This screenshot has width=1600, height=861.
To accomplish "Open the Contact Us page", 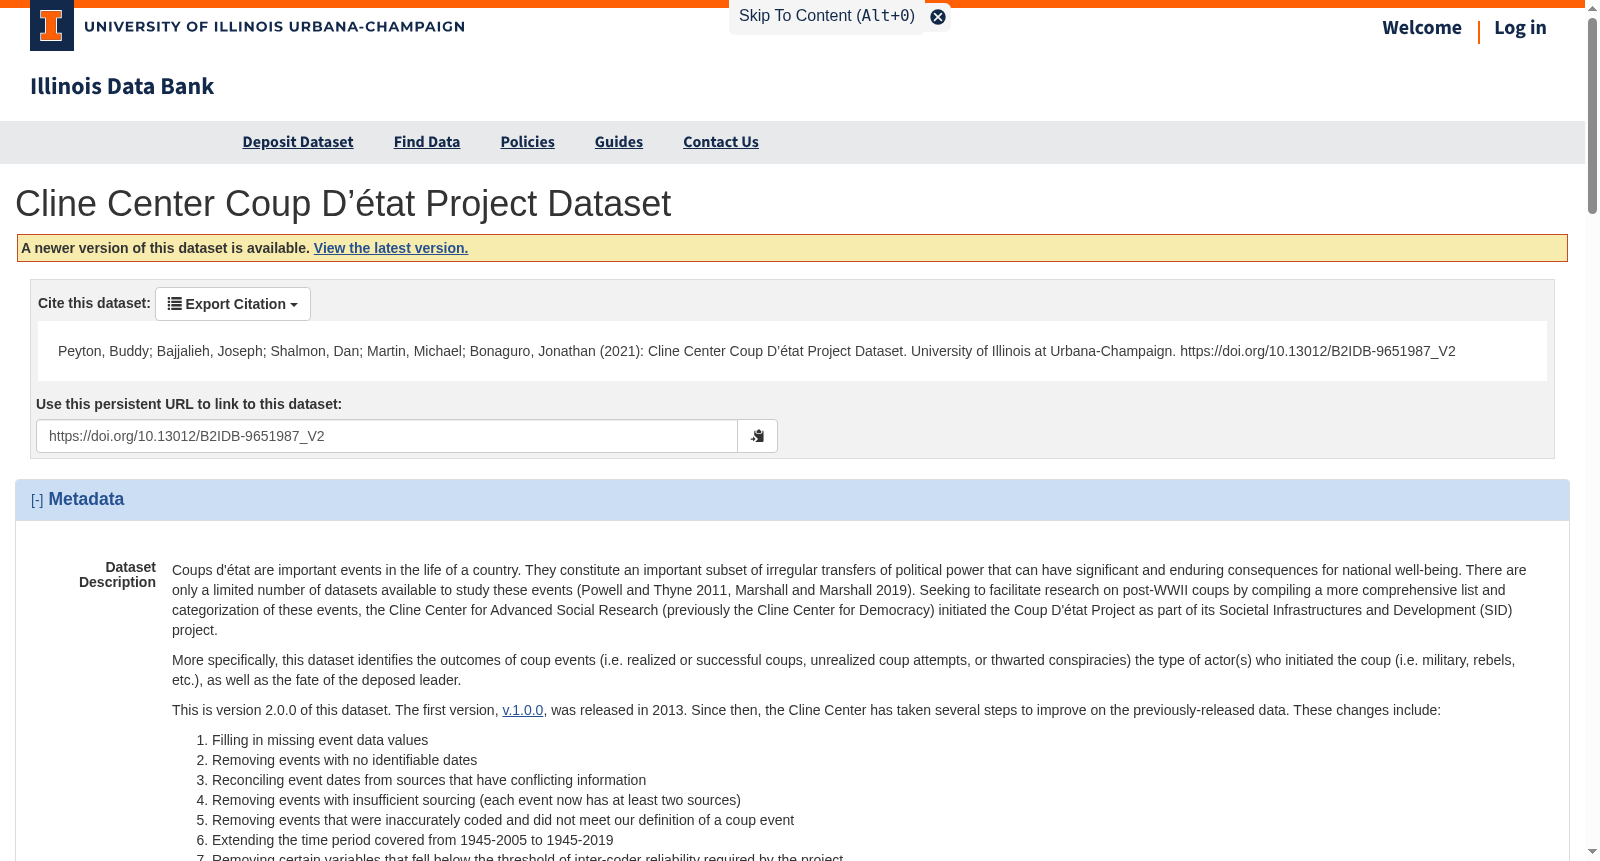I will tap(721, 142).
